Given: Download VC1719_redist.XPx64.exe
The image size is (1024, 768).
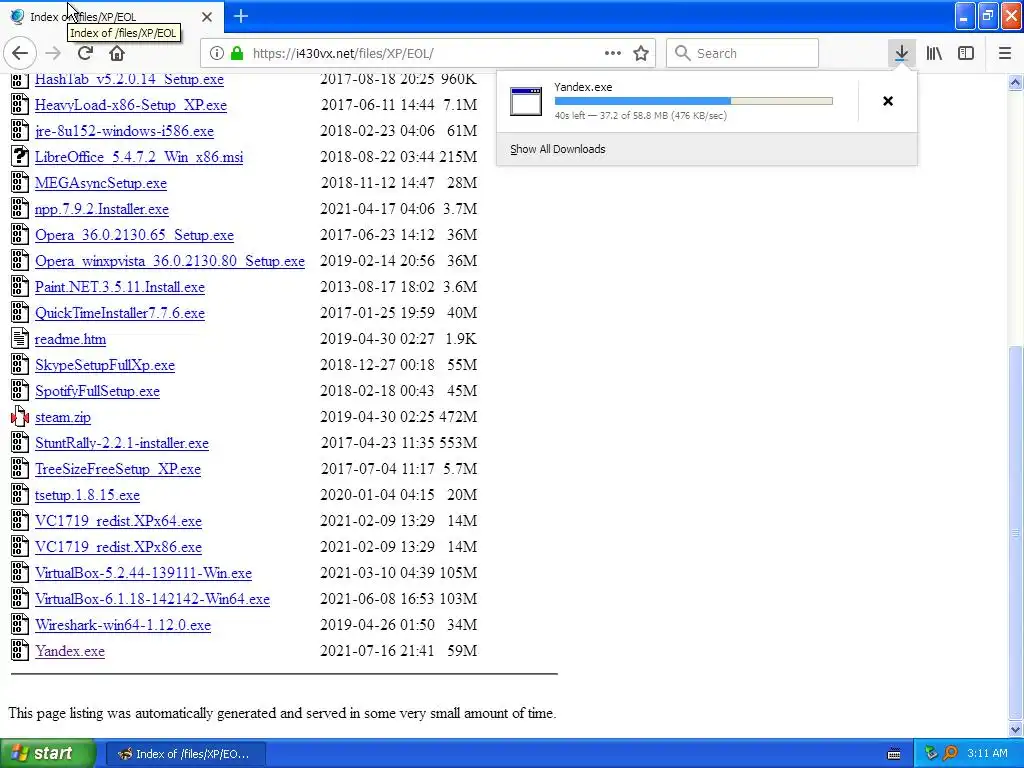Looking at the screenshot, I should 118,521.
